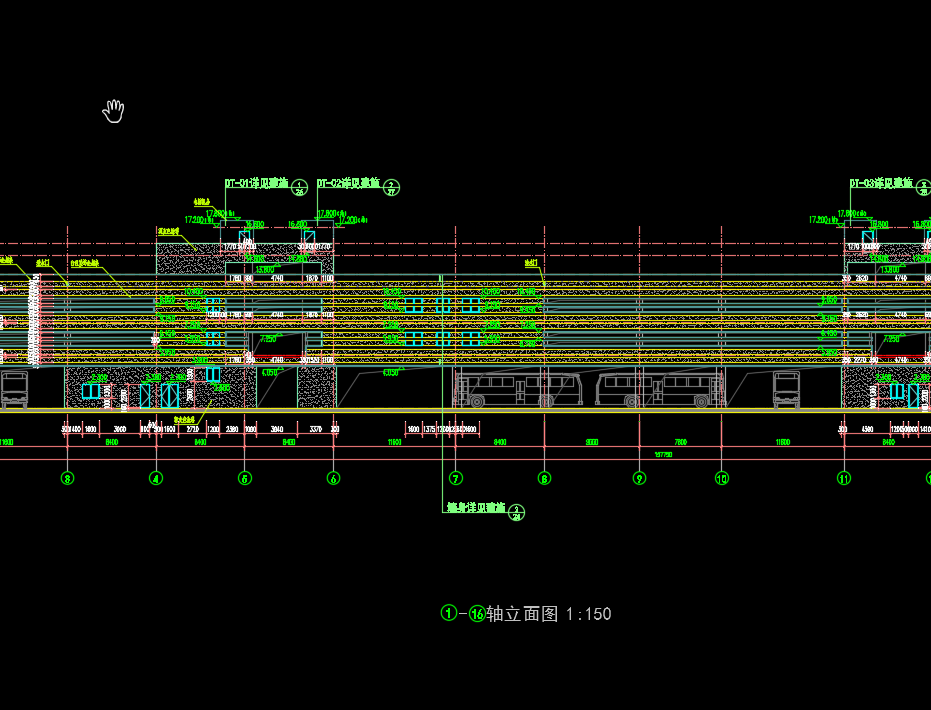Select the 4.050 elevation mark left of axis 7

pos(391,373)
